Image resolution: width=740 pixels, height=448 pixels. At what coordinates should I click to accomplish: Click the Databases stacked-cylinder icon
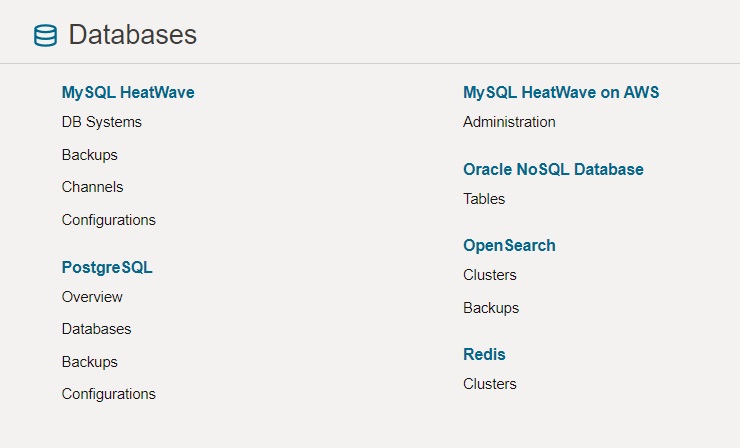pyautogui.click(x=45, y=35)
